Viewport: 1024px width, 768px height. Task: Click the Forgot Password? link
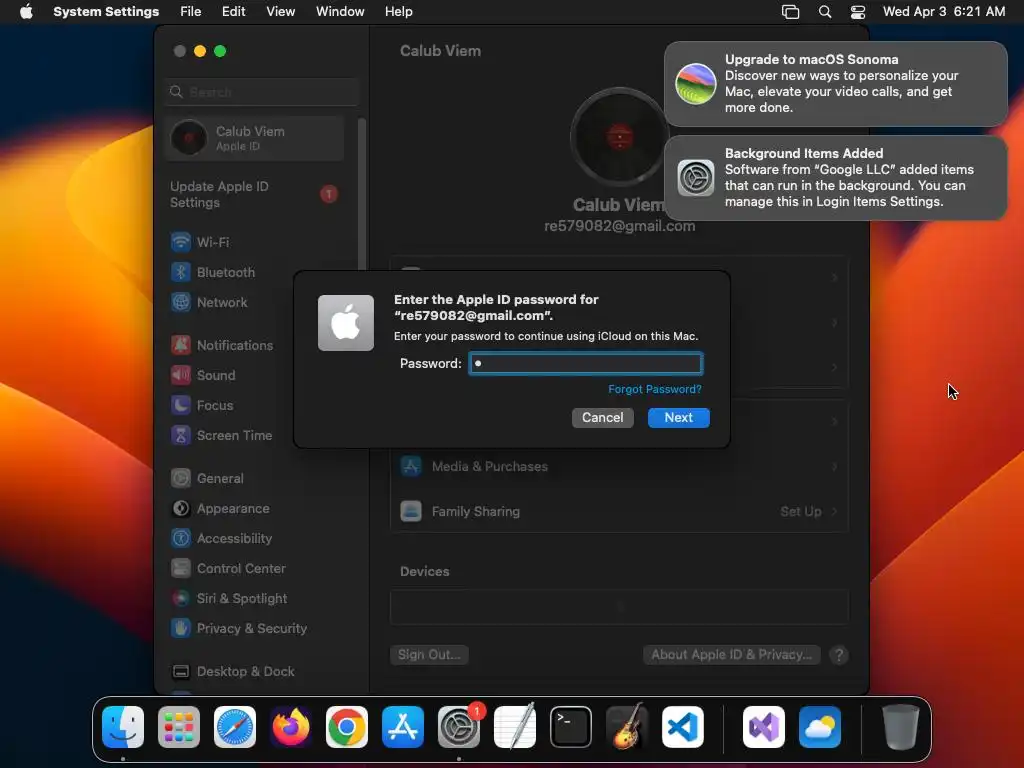pos(654,389)
